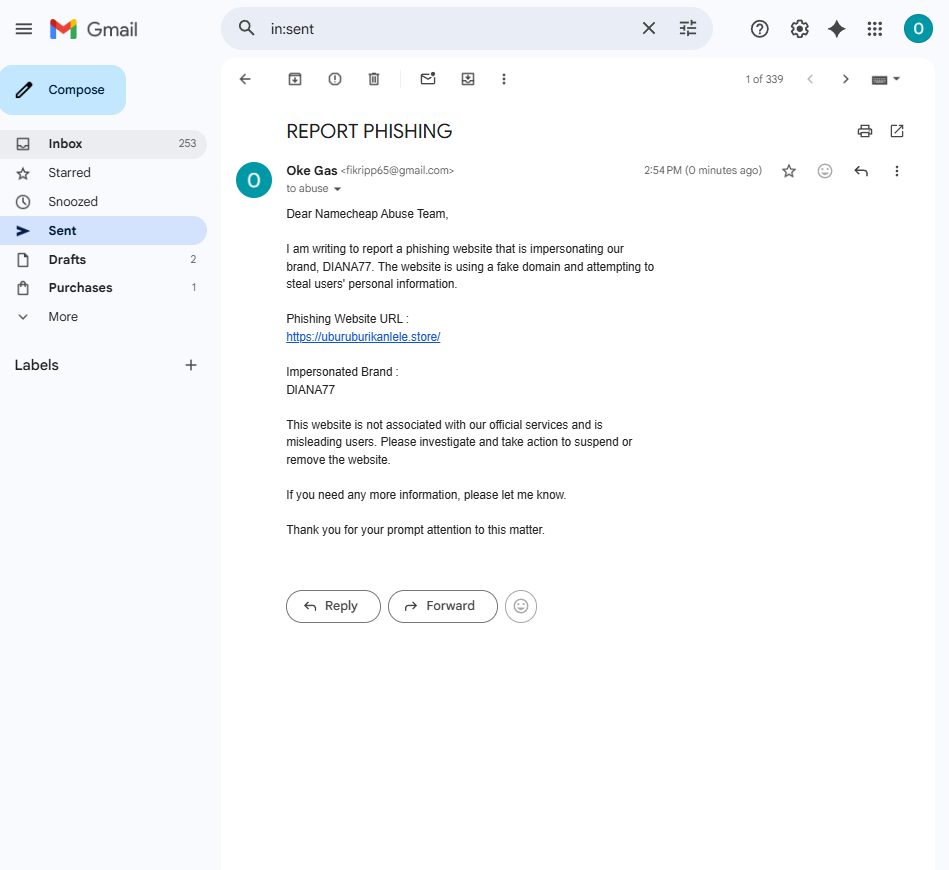Go back to Sent list
The image size is (949, 870).
pos(245,79)
